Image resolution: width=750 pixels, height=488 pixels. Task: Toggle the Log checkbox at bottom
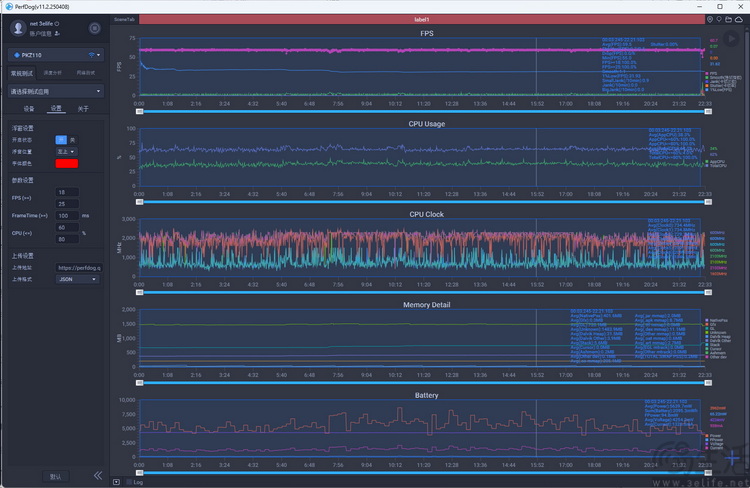[129, 482]
